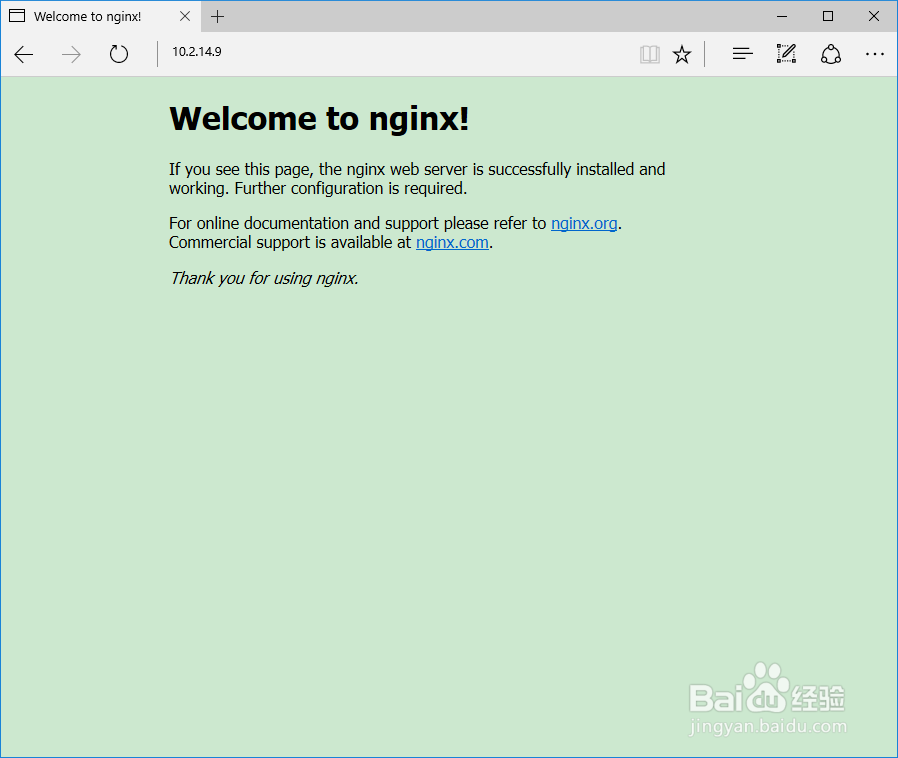Make a web note with pen icon
898x758 pixels.
[786, 53]
